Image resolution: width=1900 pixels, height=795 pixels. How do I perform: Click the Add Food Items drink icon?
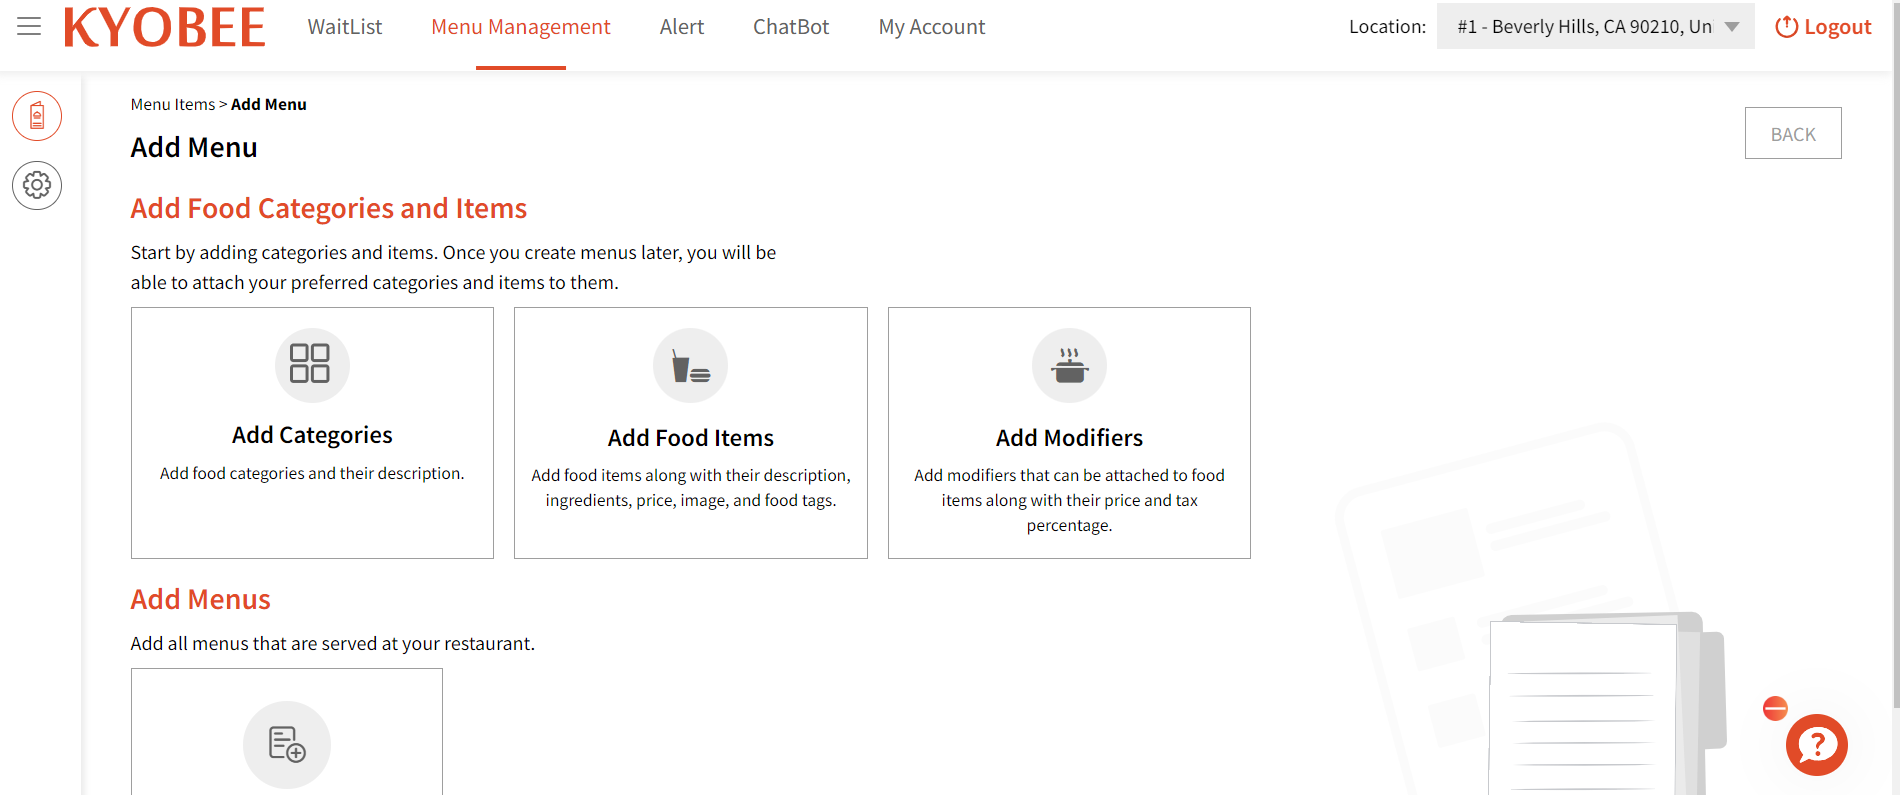point(690,366)
